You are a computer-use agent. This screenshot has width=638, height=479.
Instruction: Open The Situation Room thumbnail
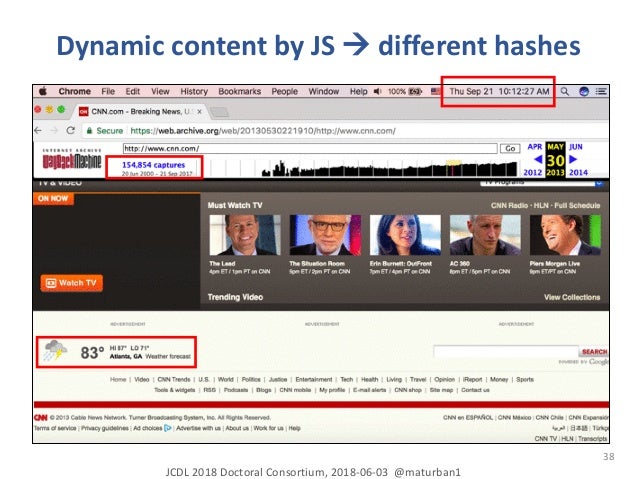click(x=325, y=235)
